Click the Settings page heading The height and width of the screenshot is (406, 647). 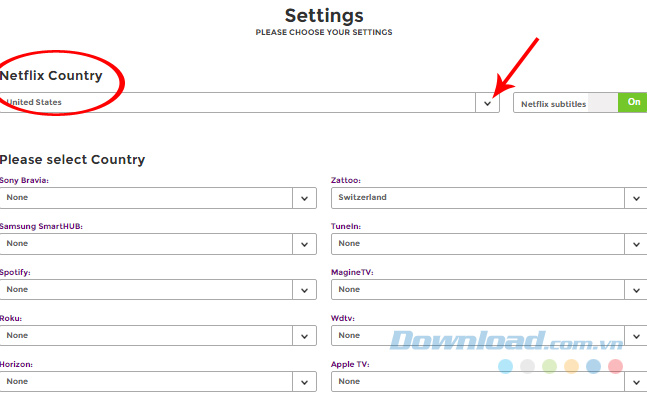[324, 15]
